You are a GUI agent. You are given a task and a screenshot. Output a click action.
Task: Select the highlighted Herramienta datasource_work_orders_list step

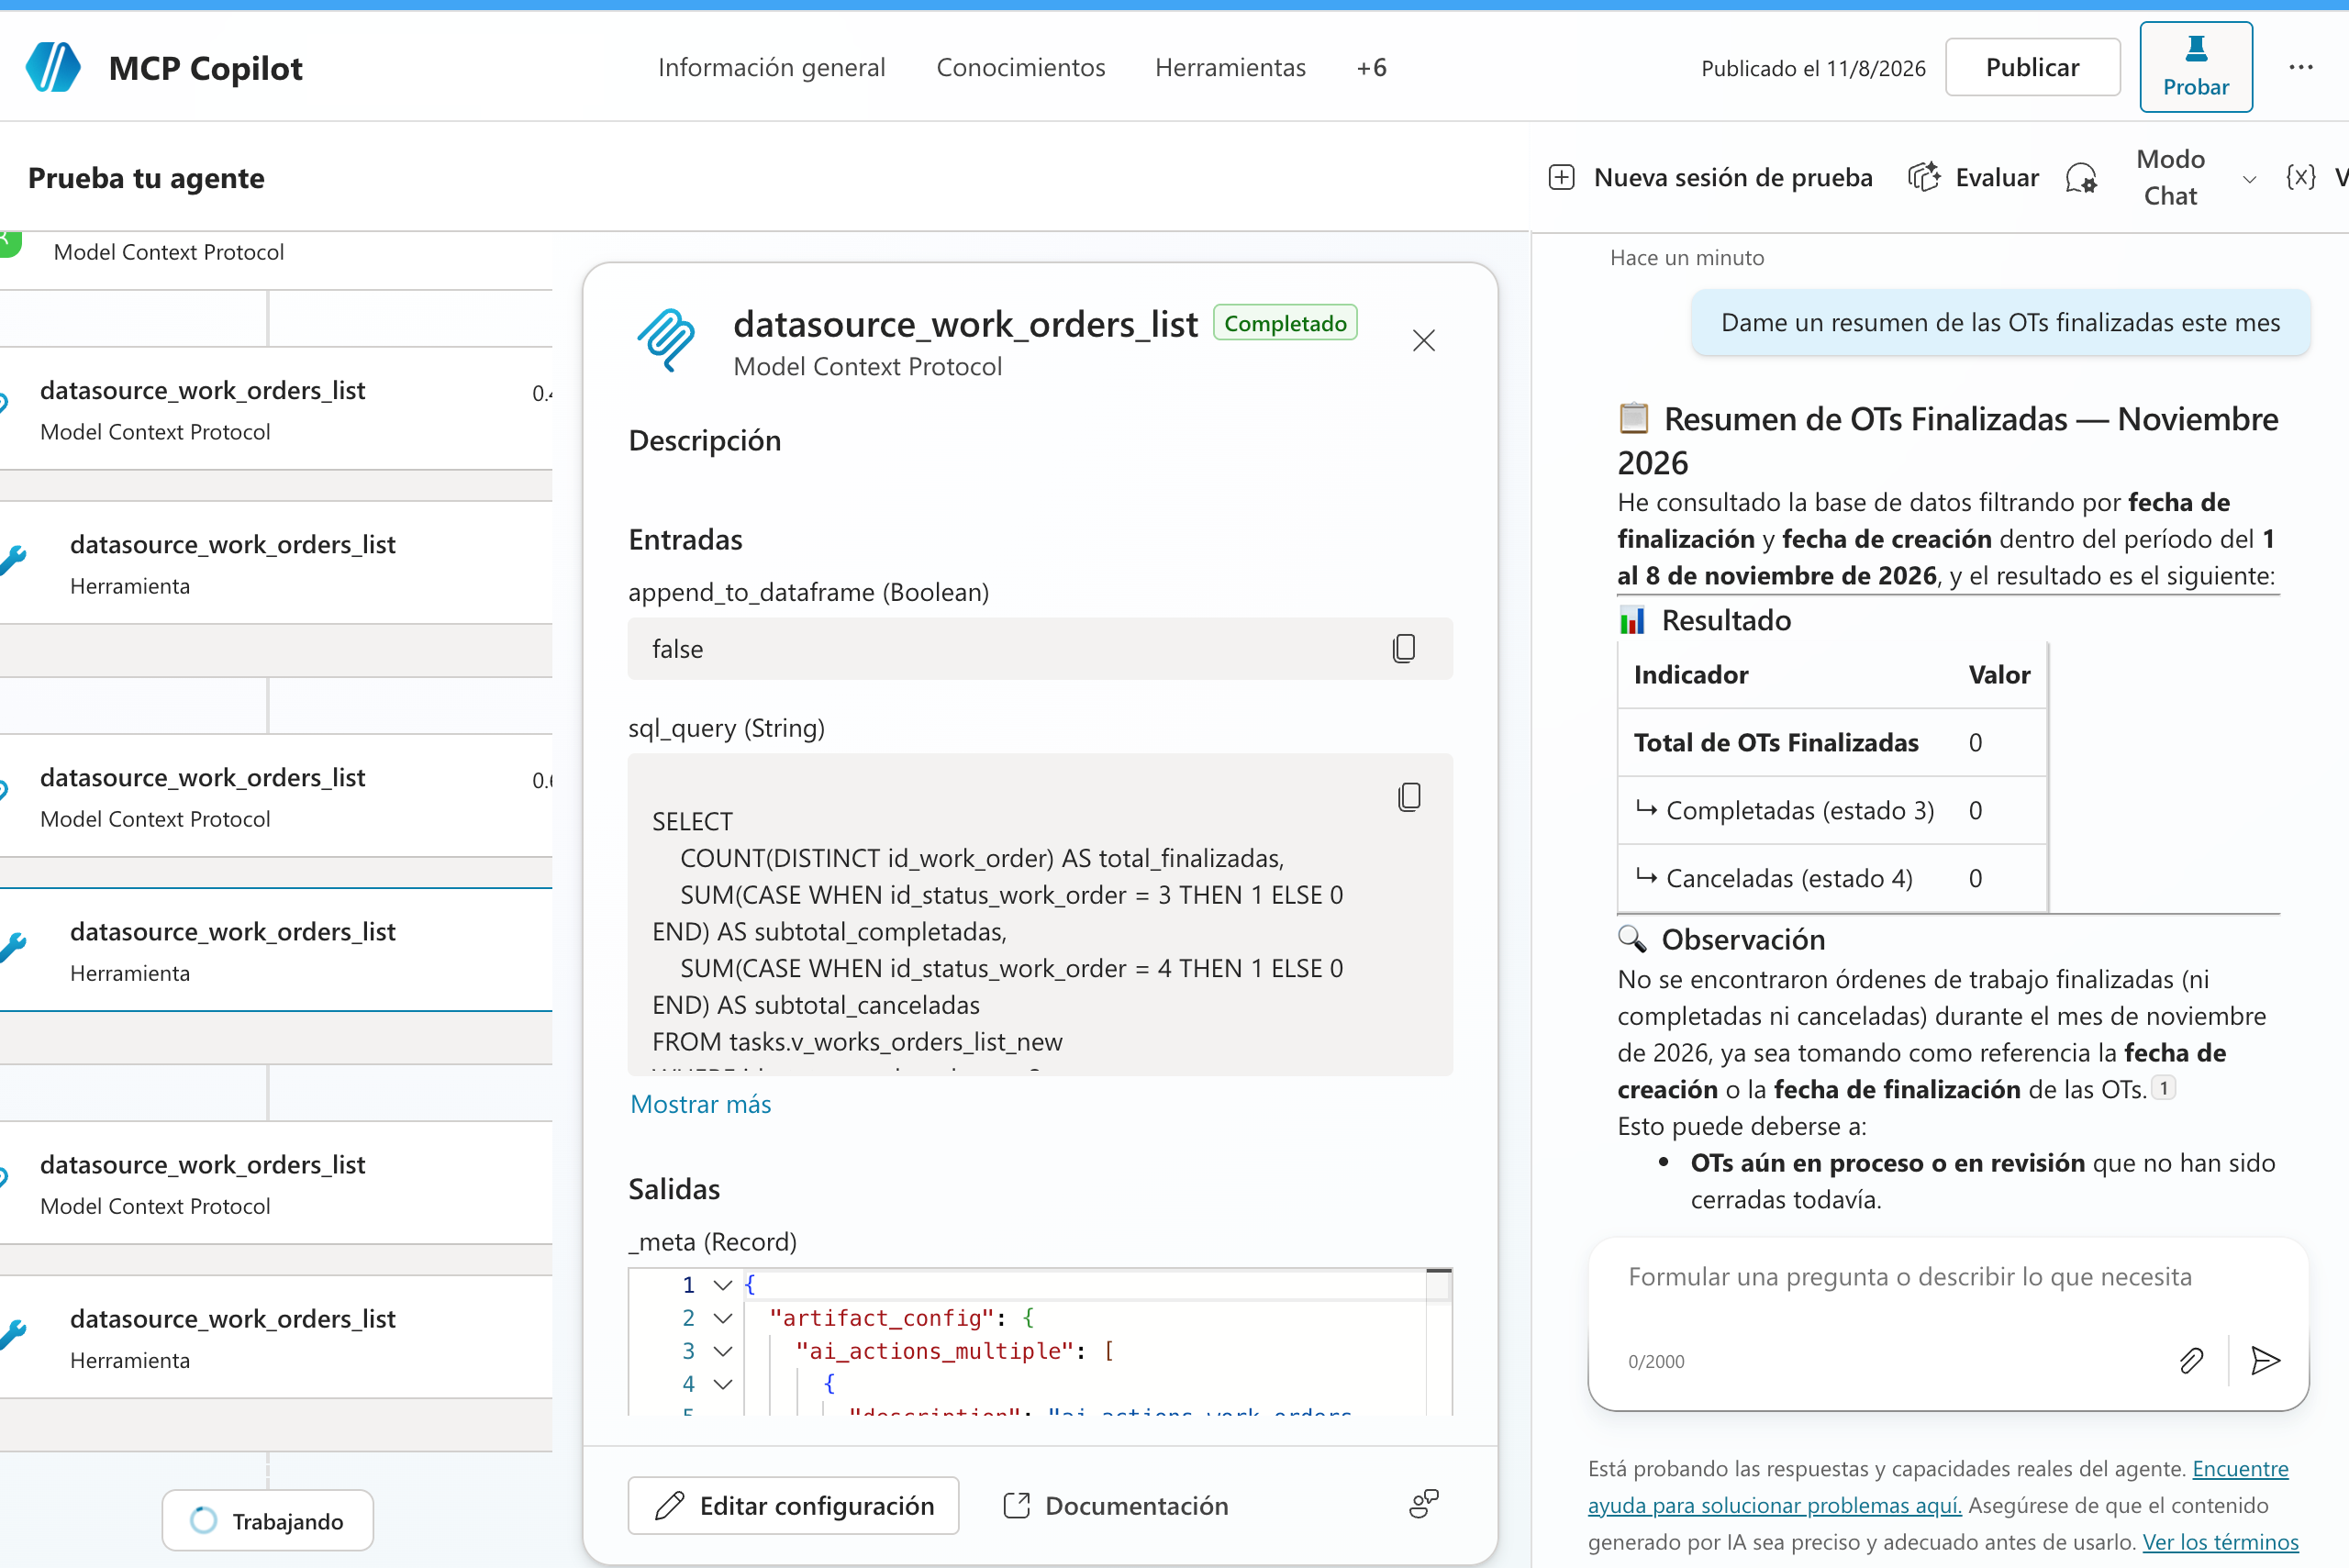(x=276, y=950)
